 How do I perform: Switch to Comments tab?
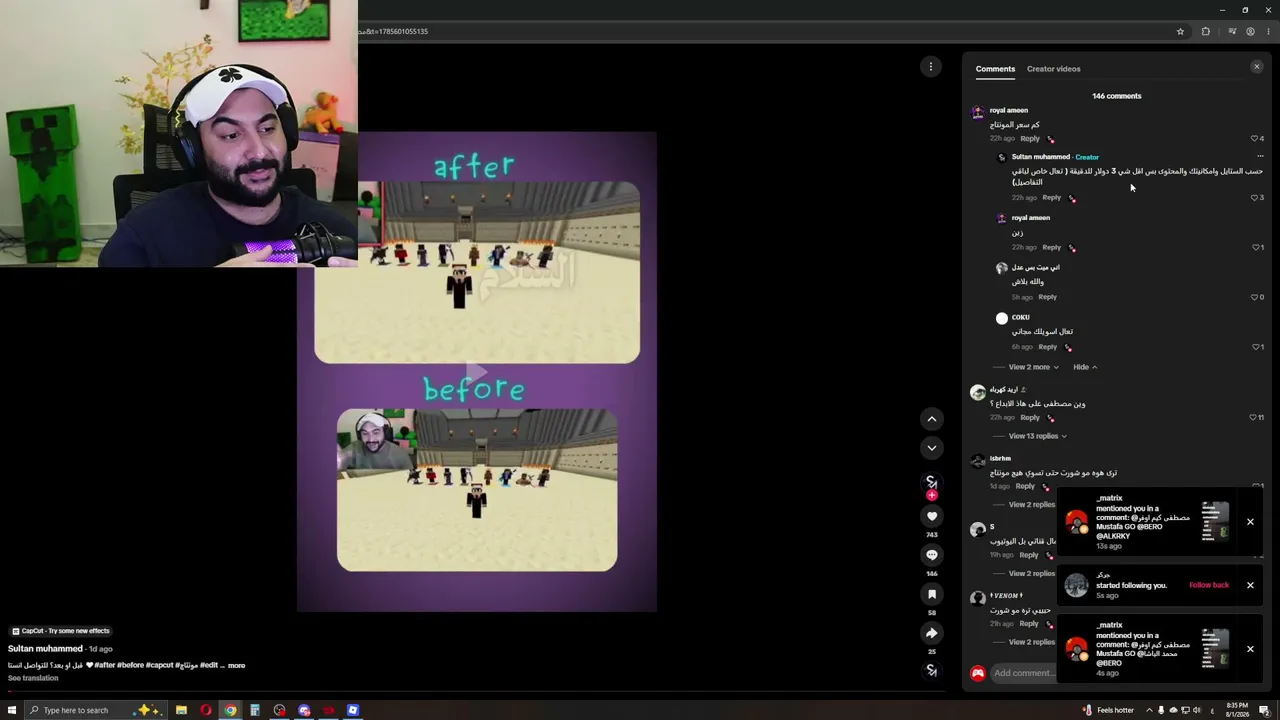click(x=995, y=69)
